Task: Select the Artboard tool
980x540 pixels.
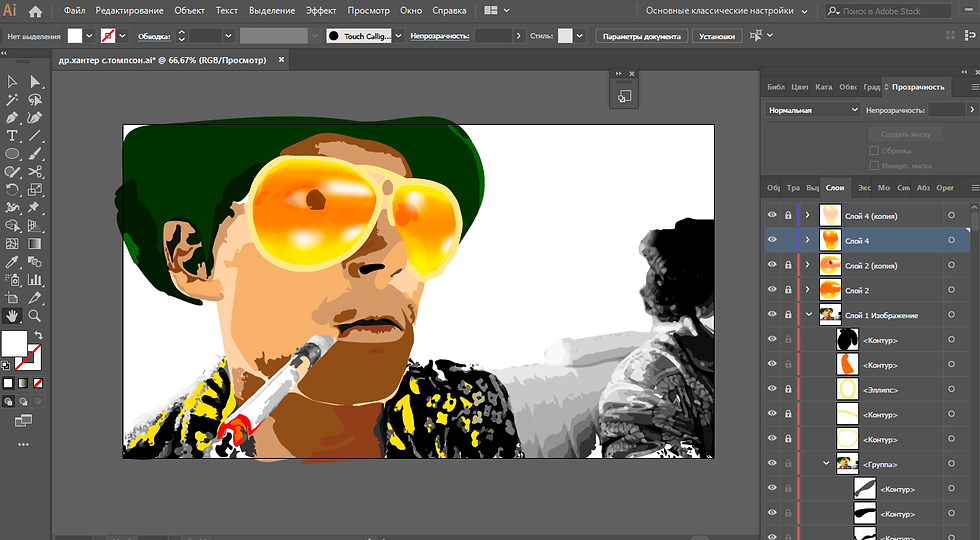Action: pos(12,298)
